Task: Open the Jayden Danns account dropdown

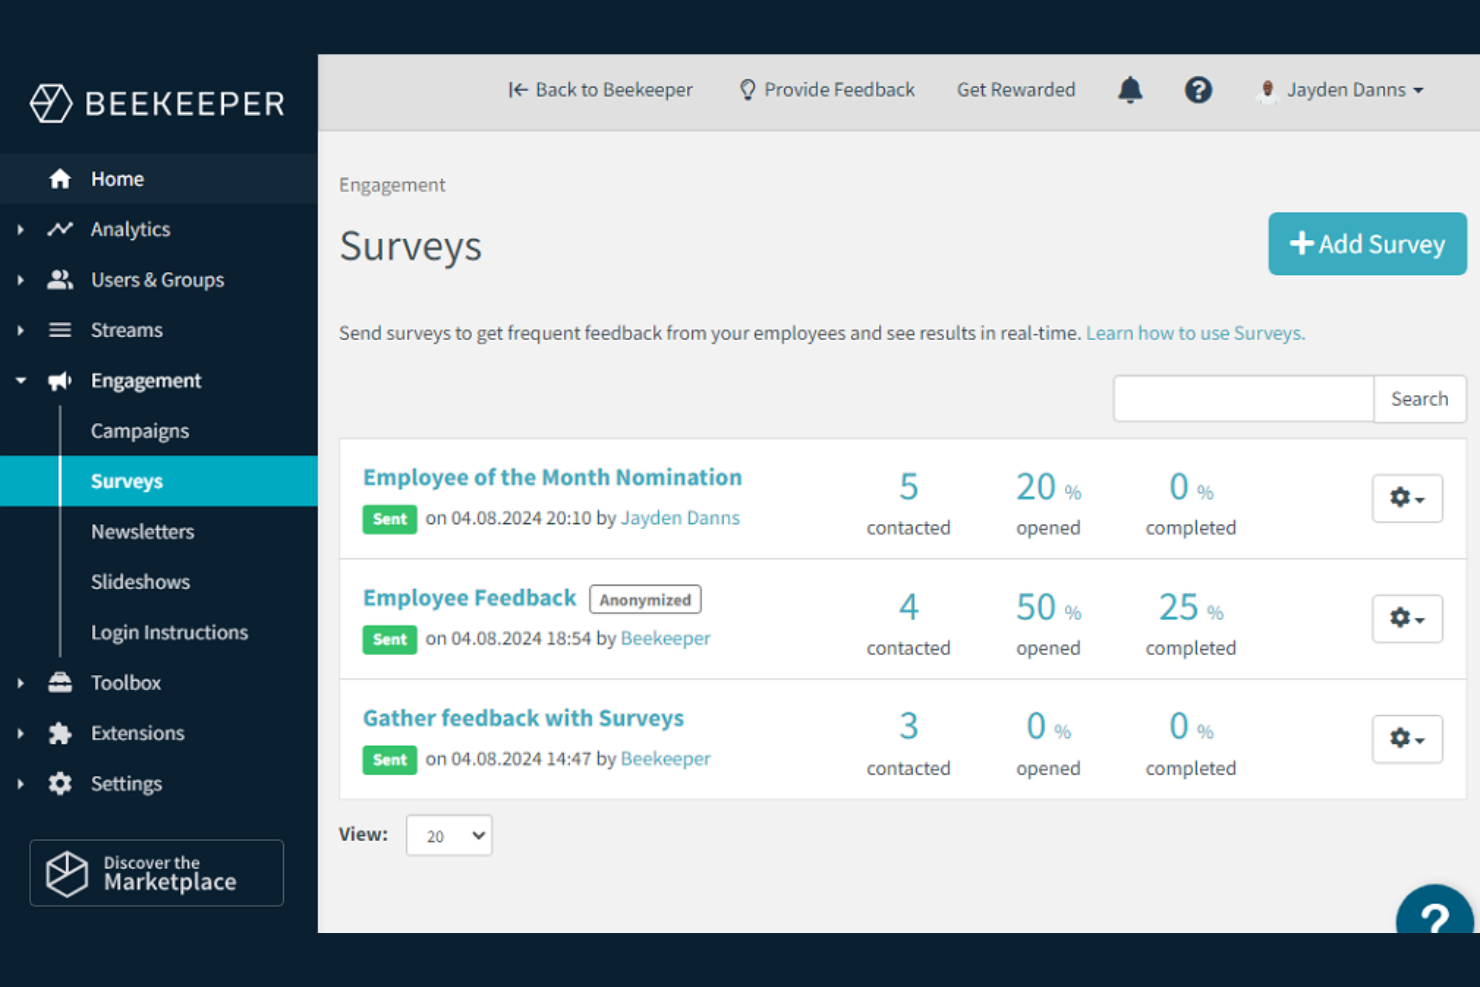Action: (1342, 90)
